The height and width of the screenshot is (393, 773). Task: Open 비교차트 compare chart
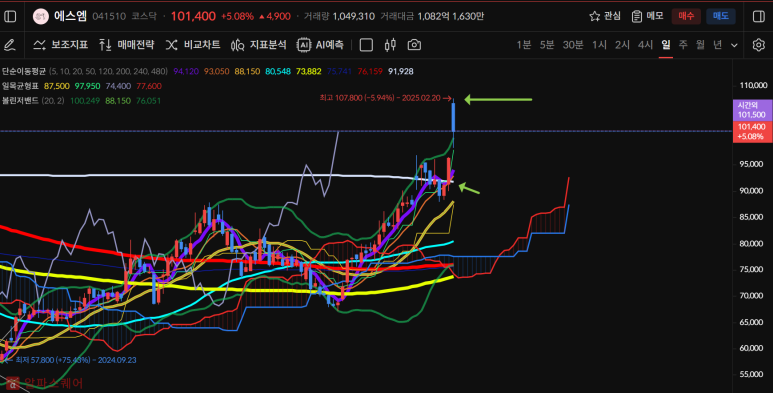click(x=193, y=45)
